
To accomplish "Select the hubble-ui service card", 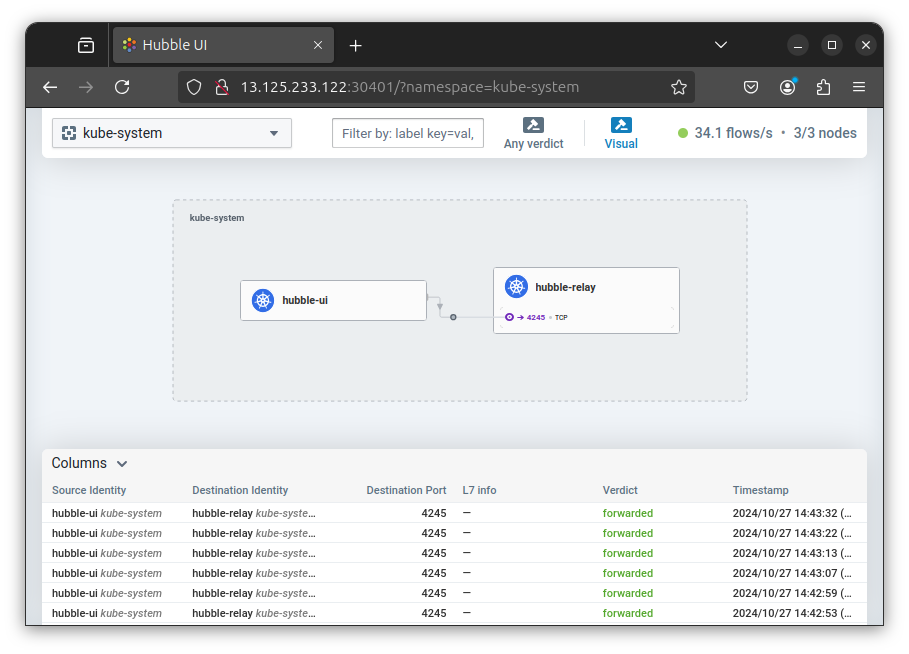I will point(333,300).
